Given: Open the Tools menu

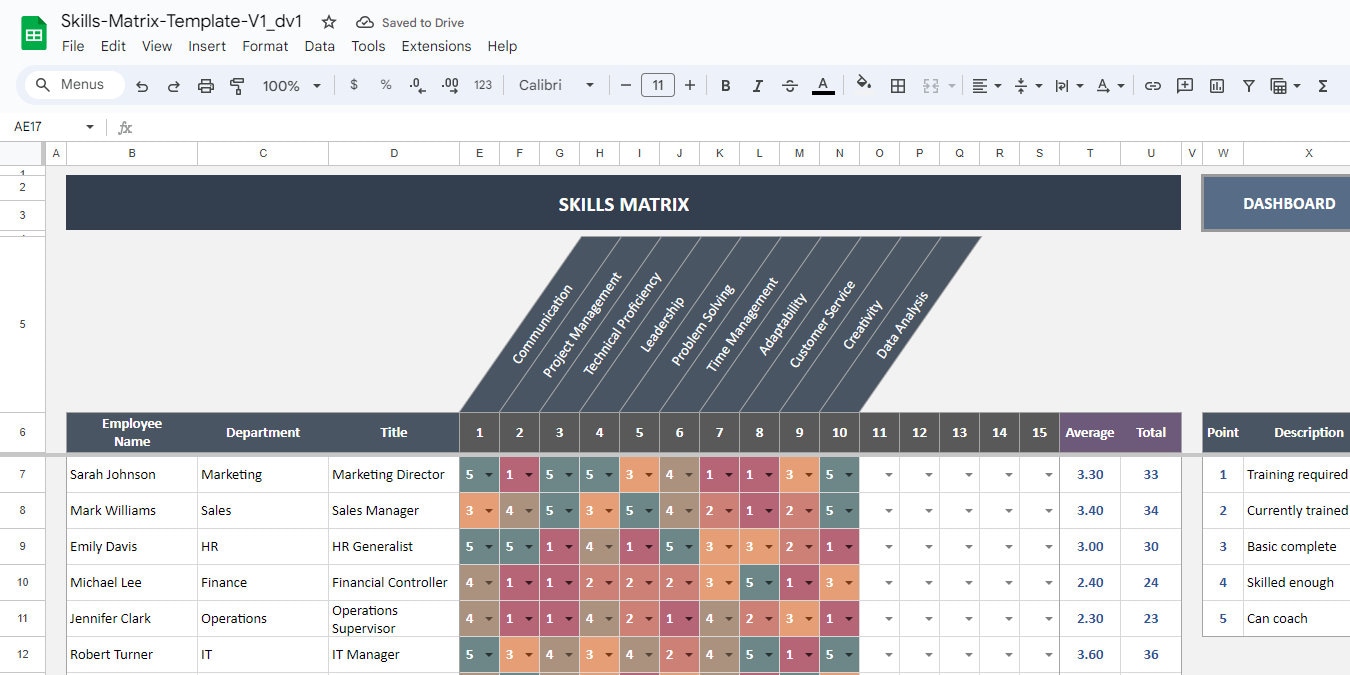Looking at the screenshot, I should (368, 46).
